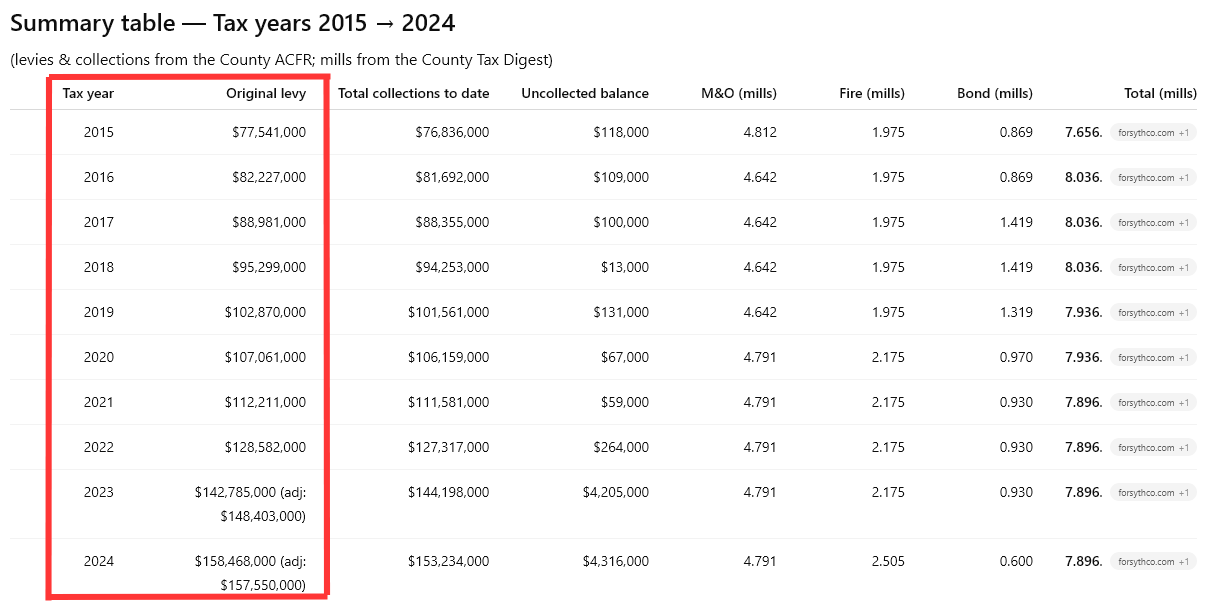Click uncollected balance $264,000
The image size is (1219, 602).
click(621, 447)
